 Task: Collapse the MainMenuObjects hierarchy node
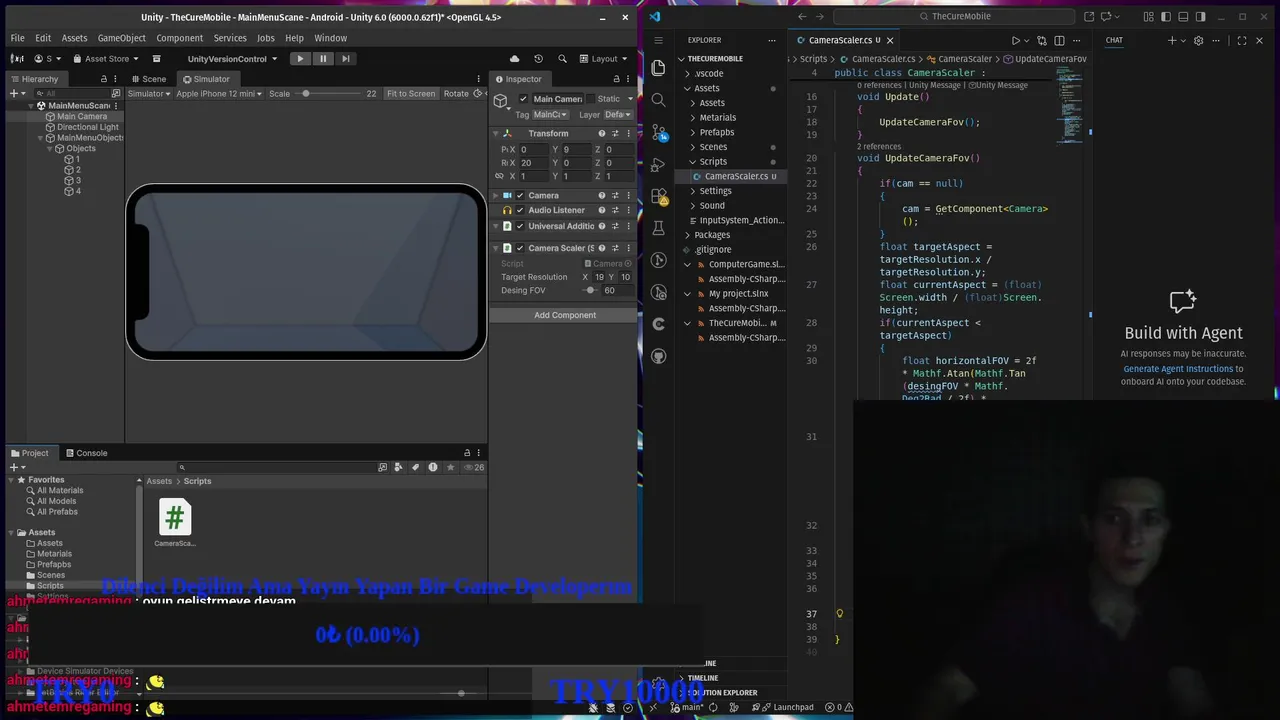(x=40, y=138)
